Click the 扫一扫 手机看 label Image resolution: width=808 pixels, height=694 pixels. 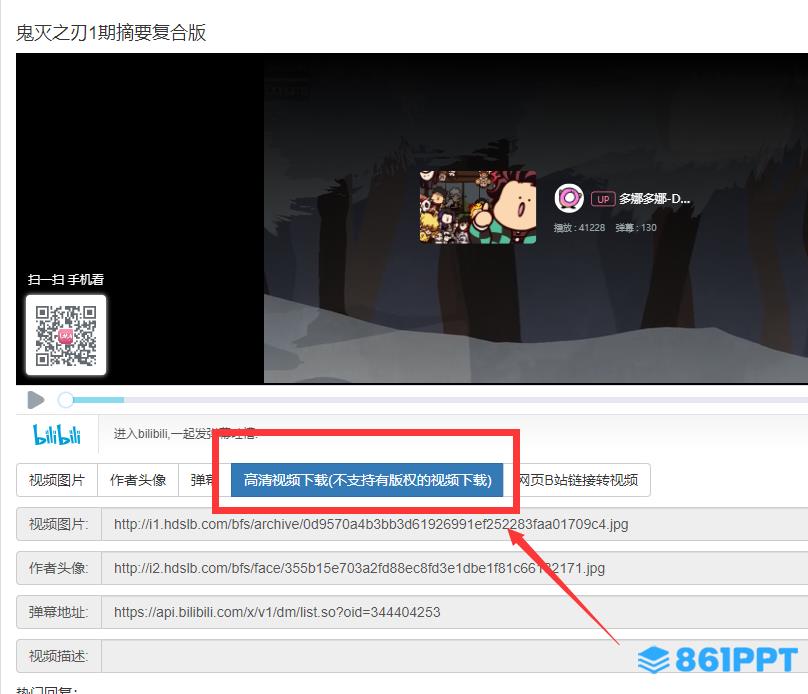pos(66,280)
